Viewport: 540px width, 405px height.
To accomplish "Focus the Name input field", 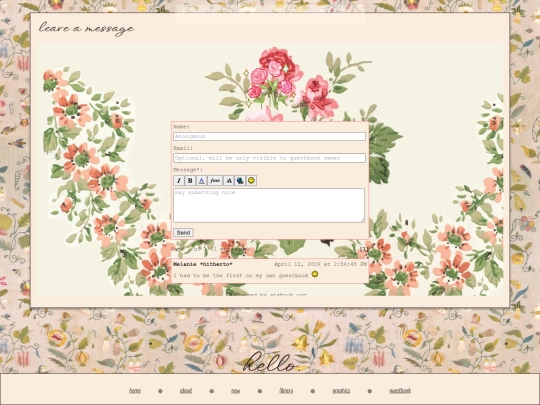I will 269,136.
